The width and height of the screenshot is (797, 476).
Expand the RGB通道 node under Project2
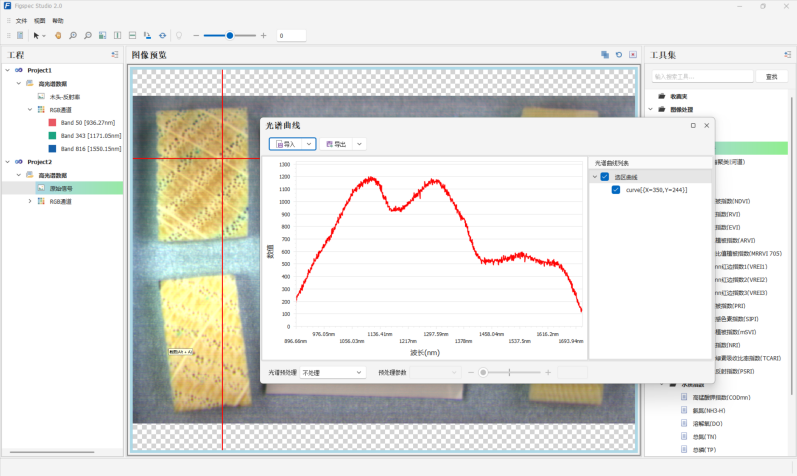(30, 201)
